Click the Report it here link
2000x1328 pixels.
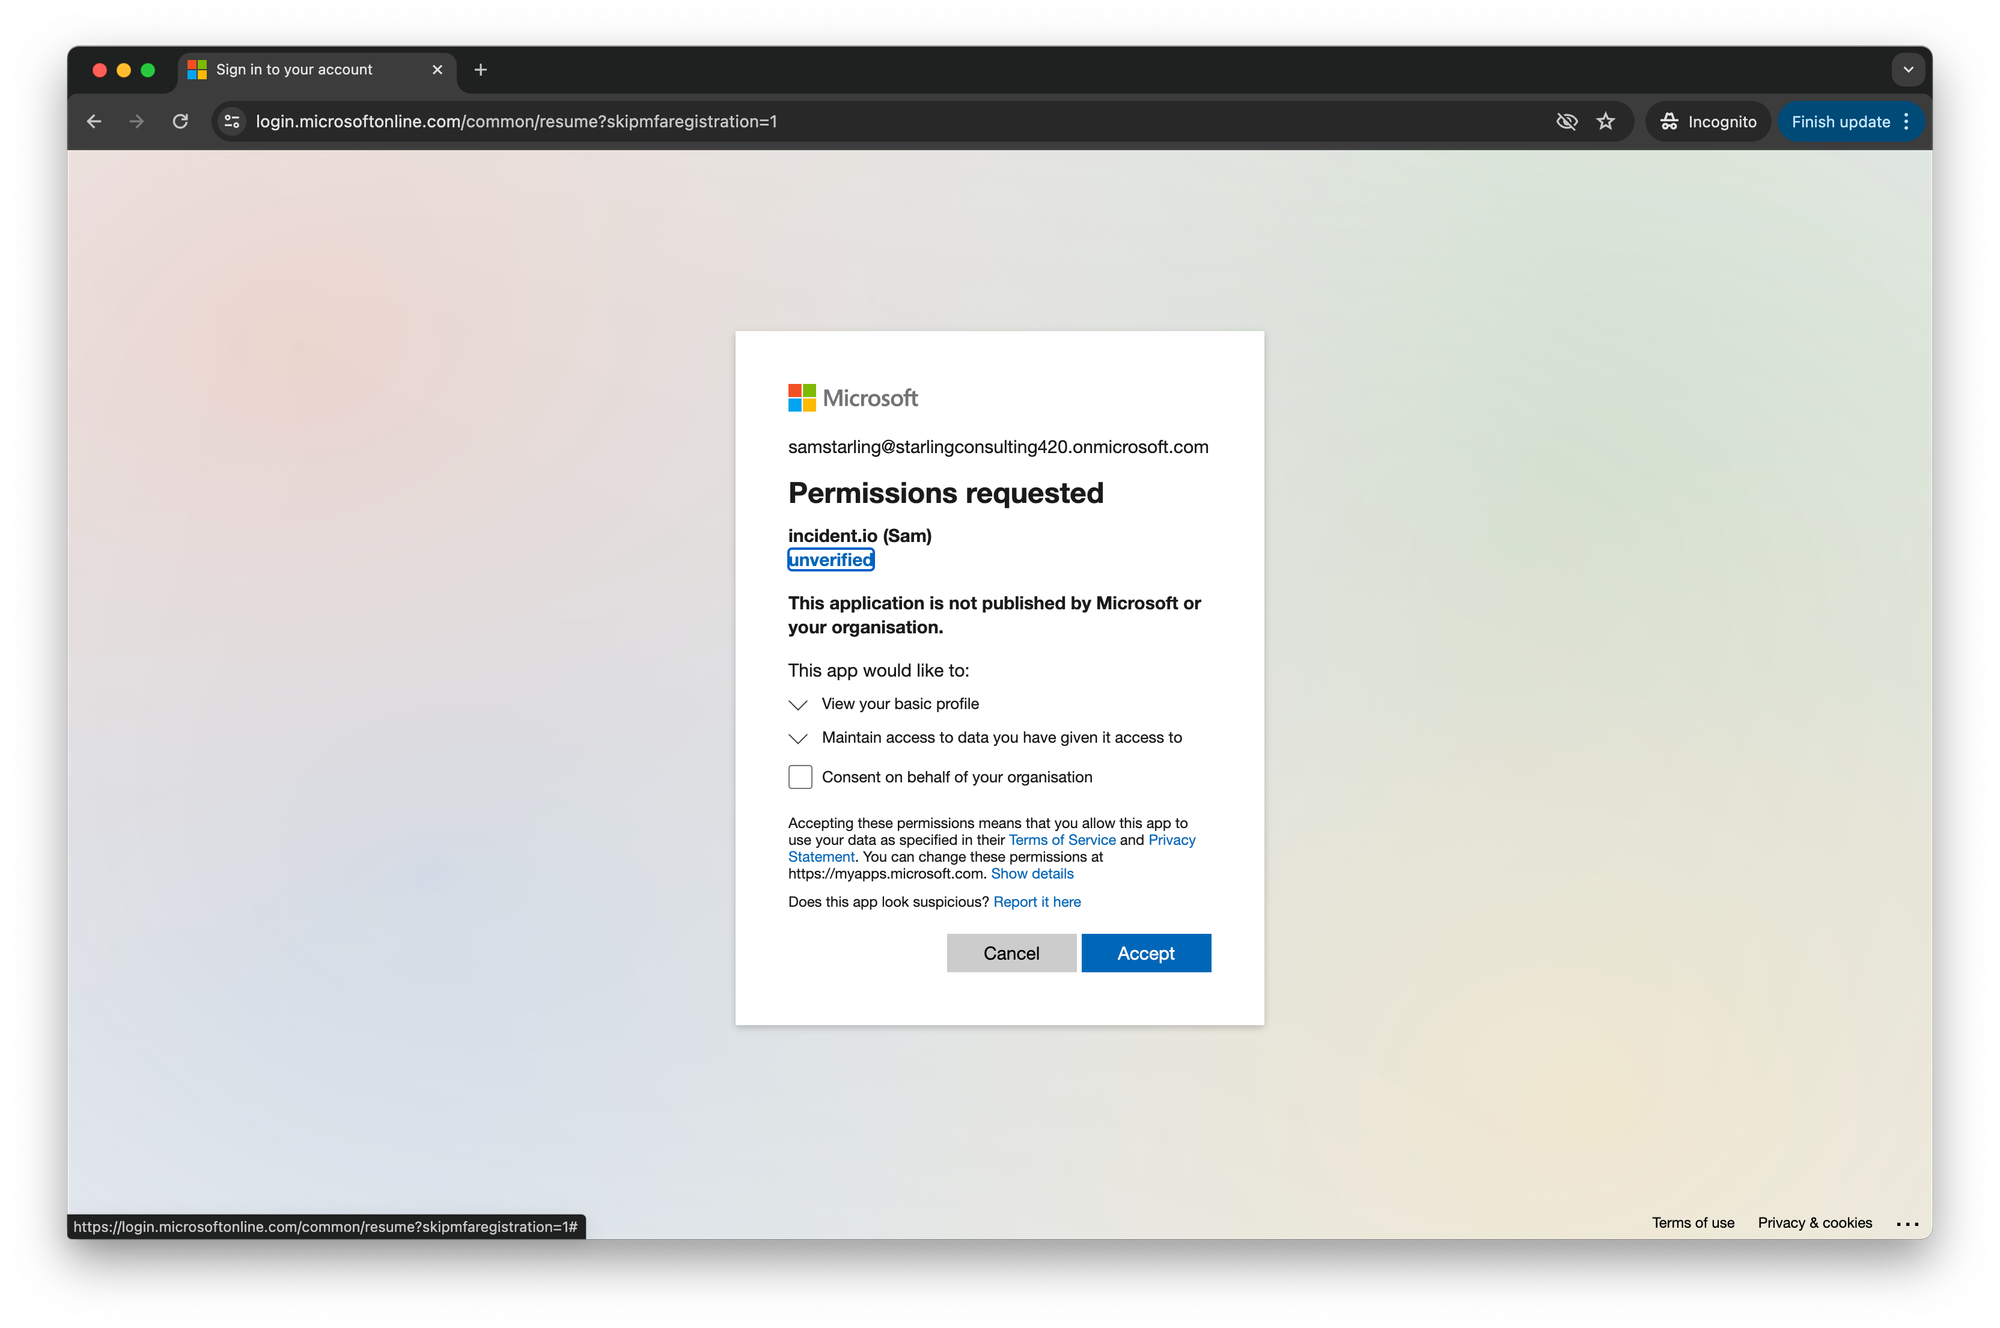[1037, 902]
